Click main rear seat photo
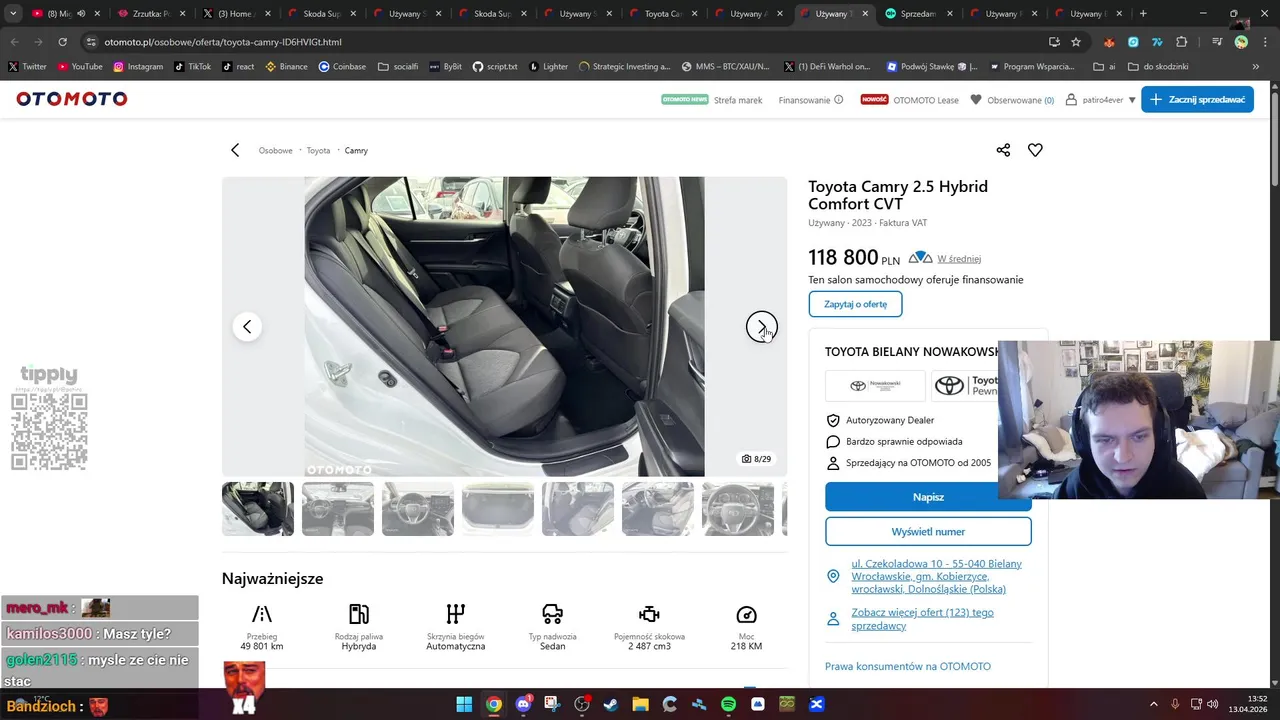Image resolution: width=1280 pixels, height=720 pixels. click(x=504, y=327)
